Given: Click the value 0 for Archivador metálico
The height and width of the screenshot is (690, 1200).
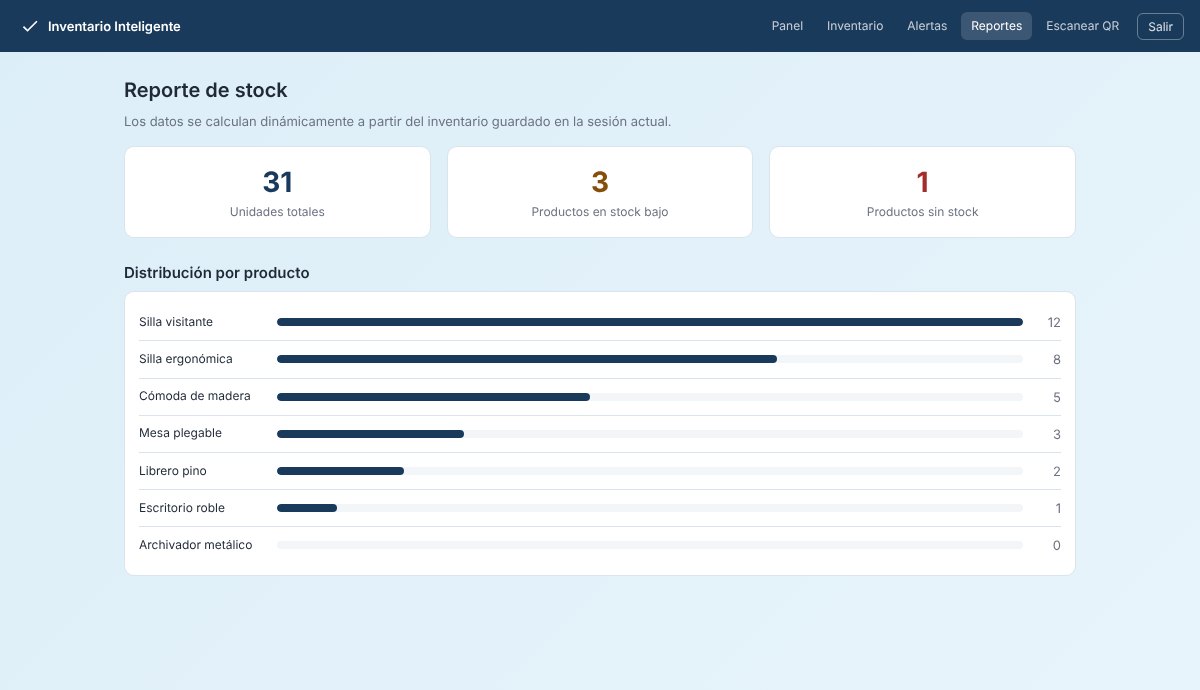Looking at the screenshot, I should click(1057, 545).
